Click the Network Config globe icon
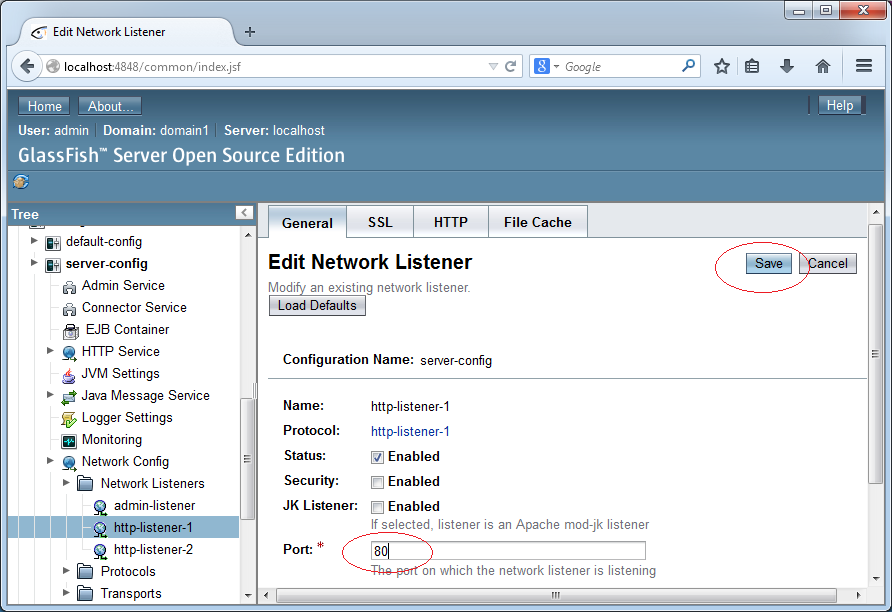This screenshot has width=892, height=612. (x=69, y=463)
